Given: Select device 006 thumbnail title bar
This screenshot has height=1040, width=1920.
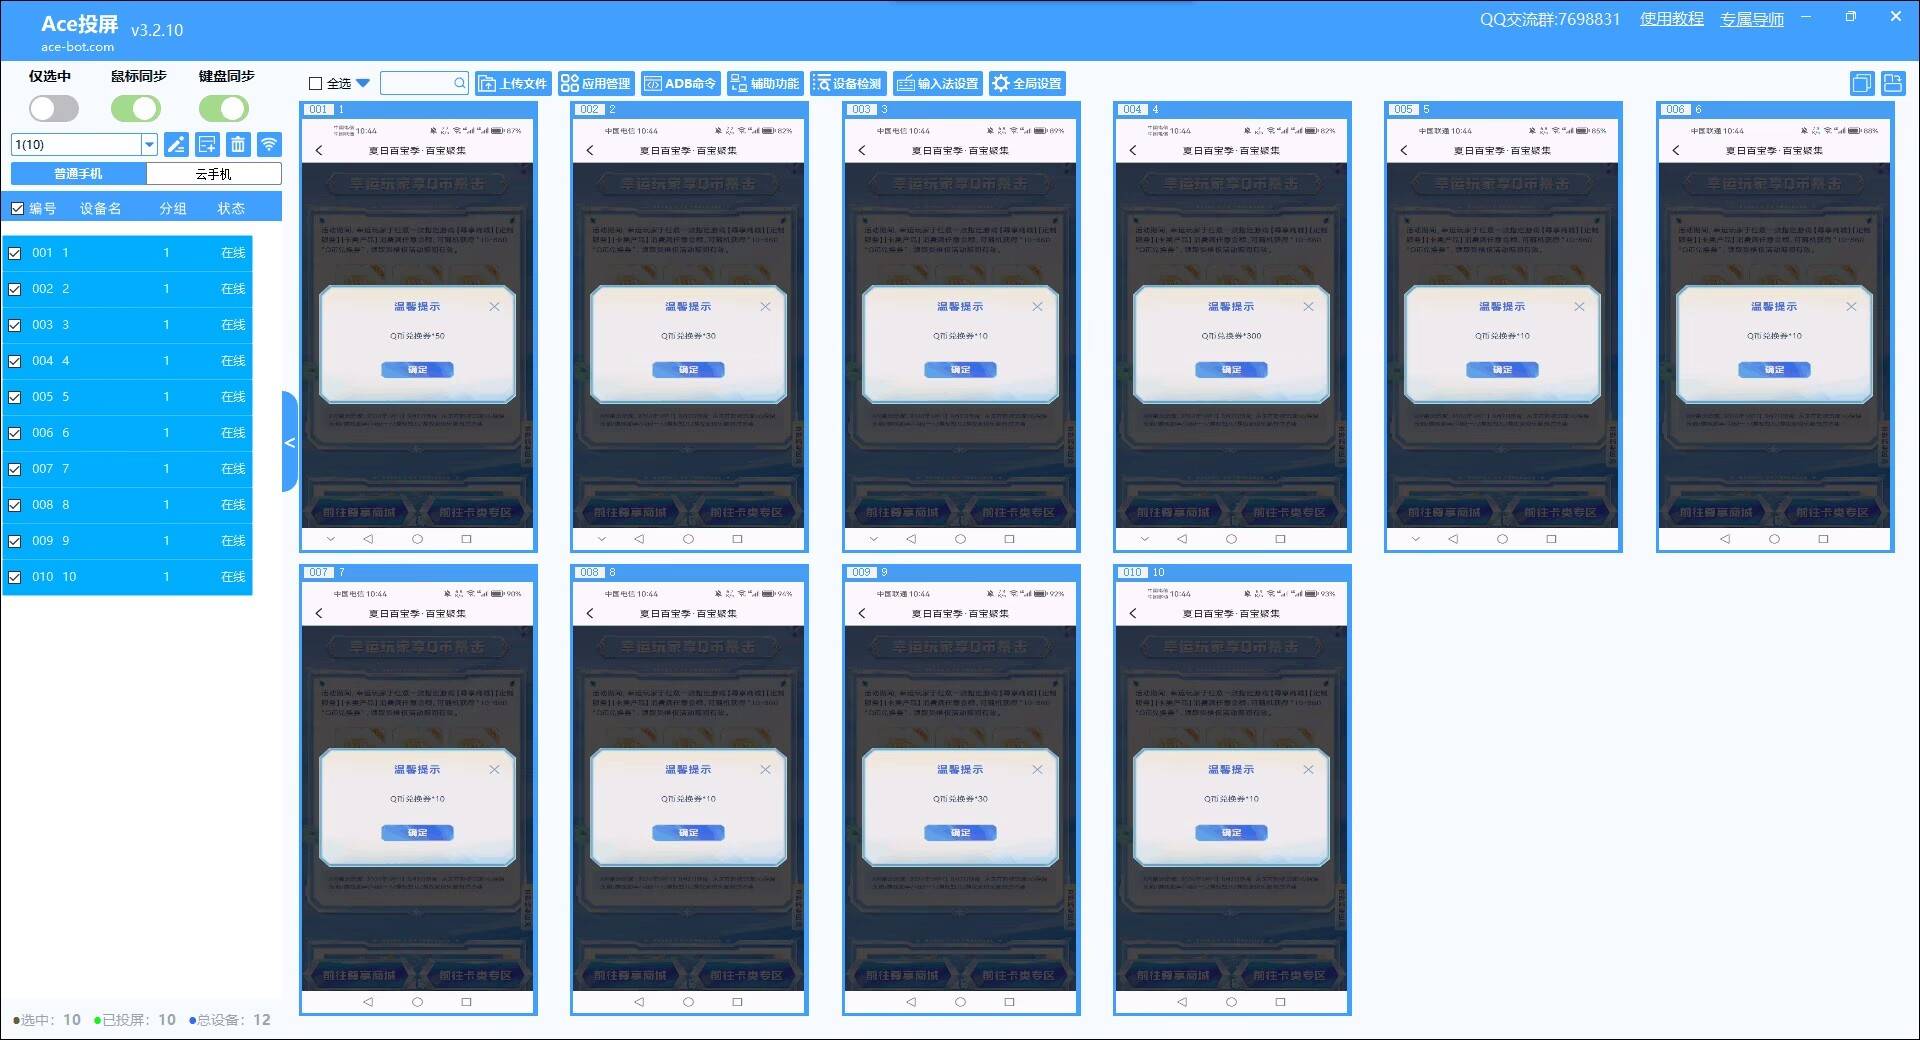Looking at the screenshot, I should 1775,109.
